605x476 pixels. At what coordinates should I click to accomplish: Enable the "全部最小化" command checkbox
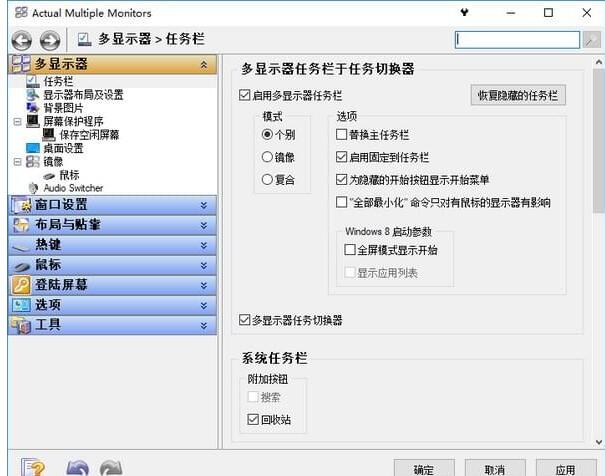click(x=341, y=202)
